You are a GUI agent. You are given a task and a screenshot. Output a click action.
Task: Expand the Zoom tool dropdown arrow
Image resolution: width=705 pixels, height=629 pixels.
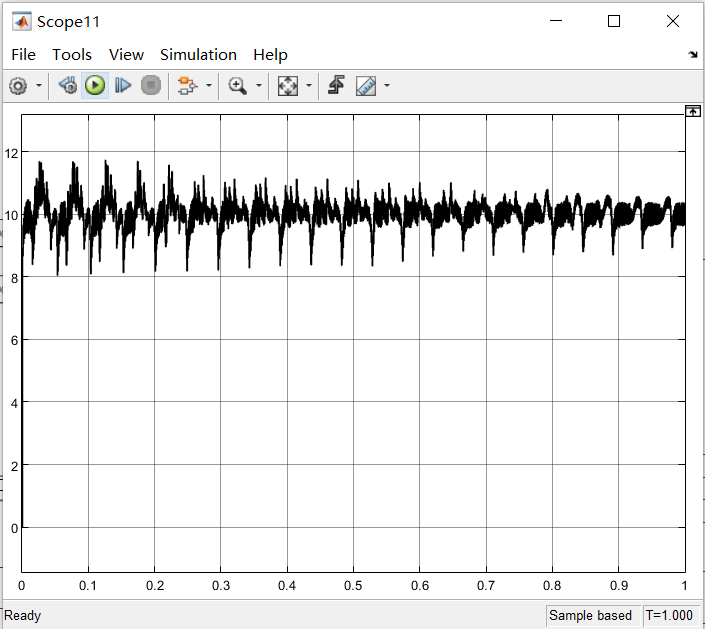click(x=259, y=85)
